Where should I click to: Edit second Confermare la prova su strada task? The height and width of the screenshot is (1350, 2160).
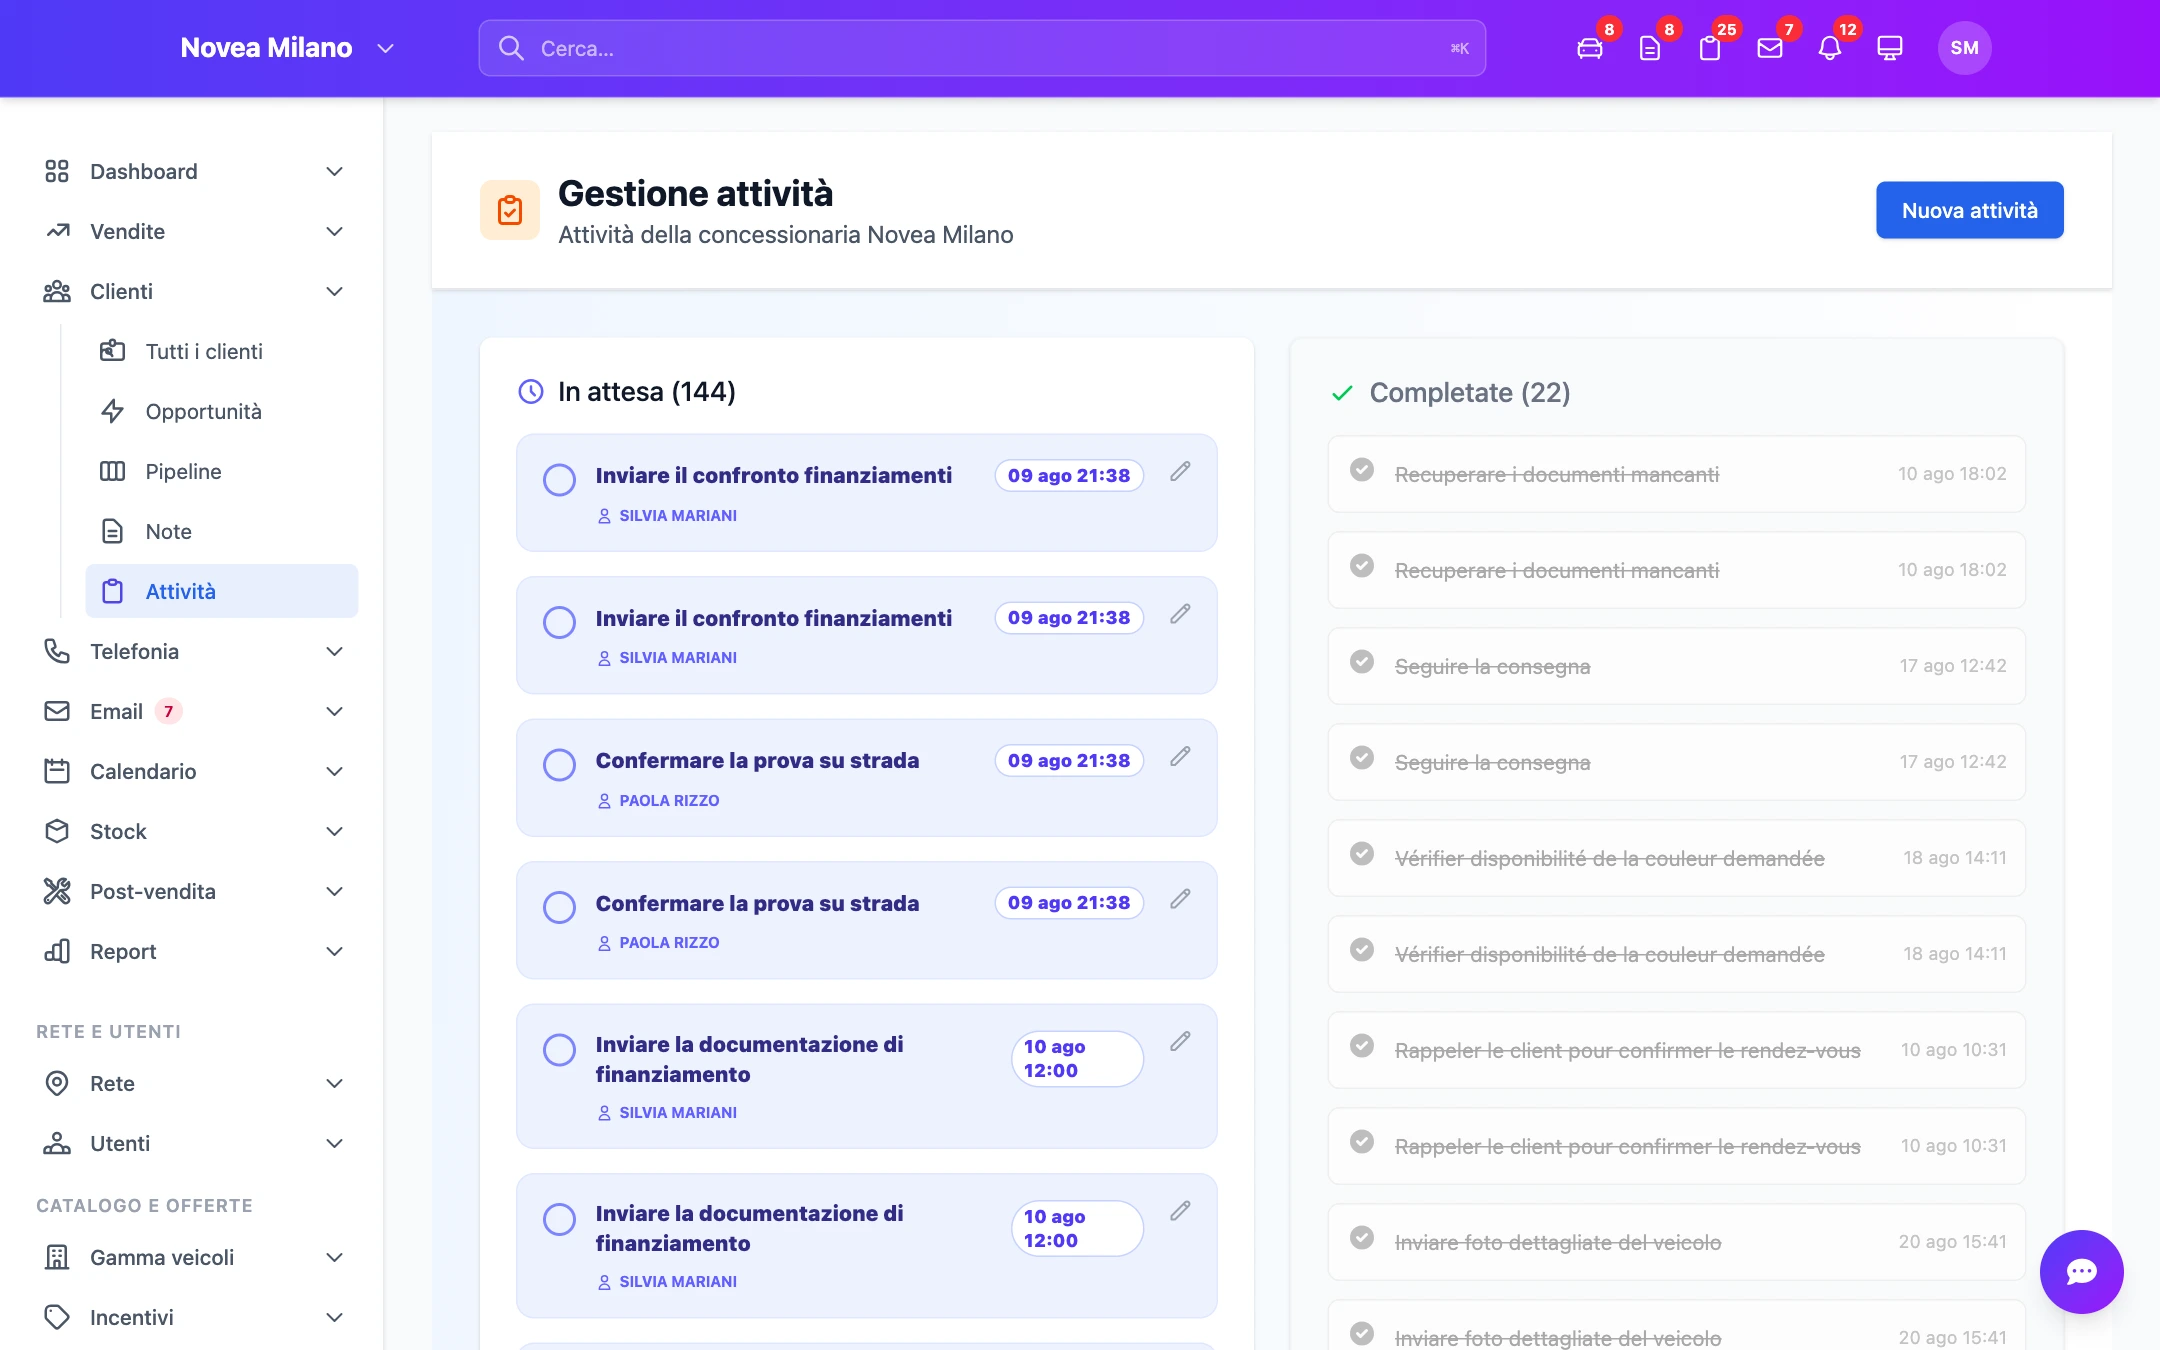[1180, 899]
